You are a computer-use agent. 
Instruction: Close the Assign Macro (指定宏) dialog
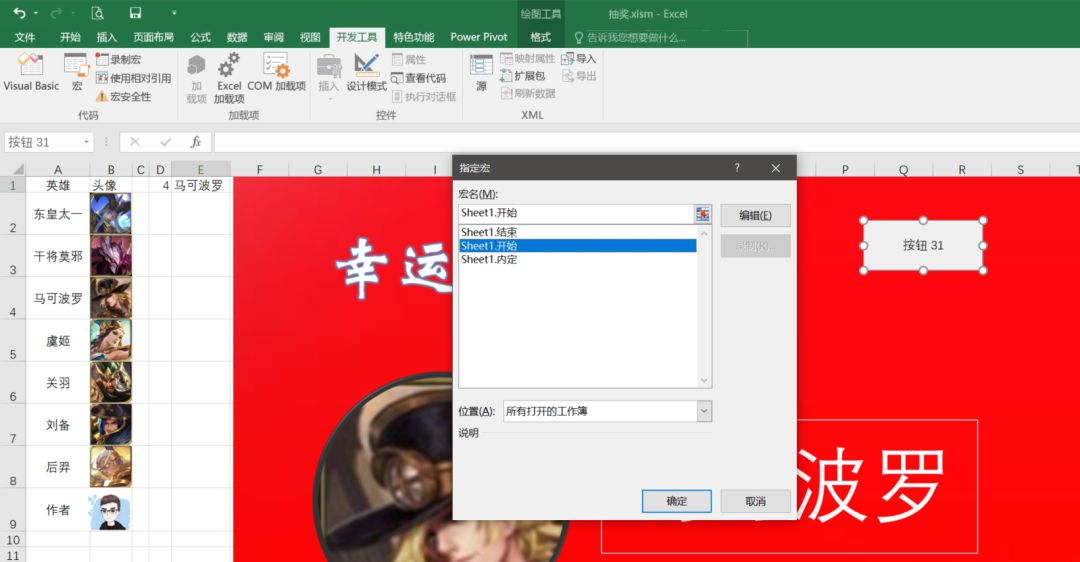[x=776, y=167]
